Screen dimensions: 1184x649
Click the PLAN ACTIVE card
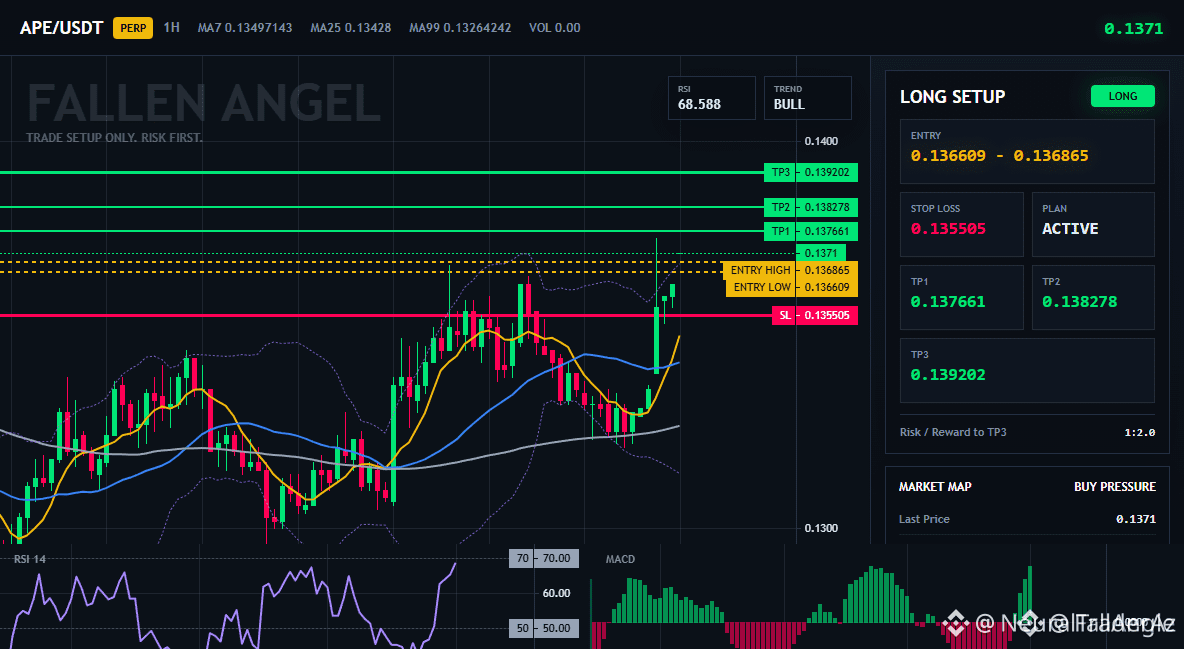(1093, 224)
